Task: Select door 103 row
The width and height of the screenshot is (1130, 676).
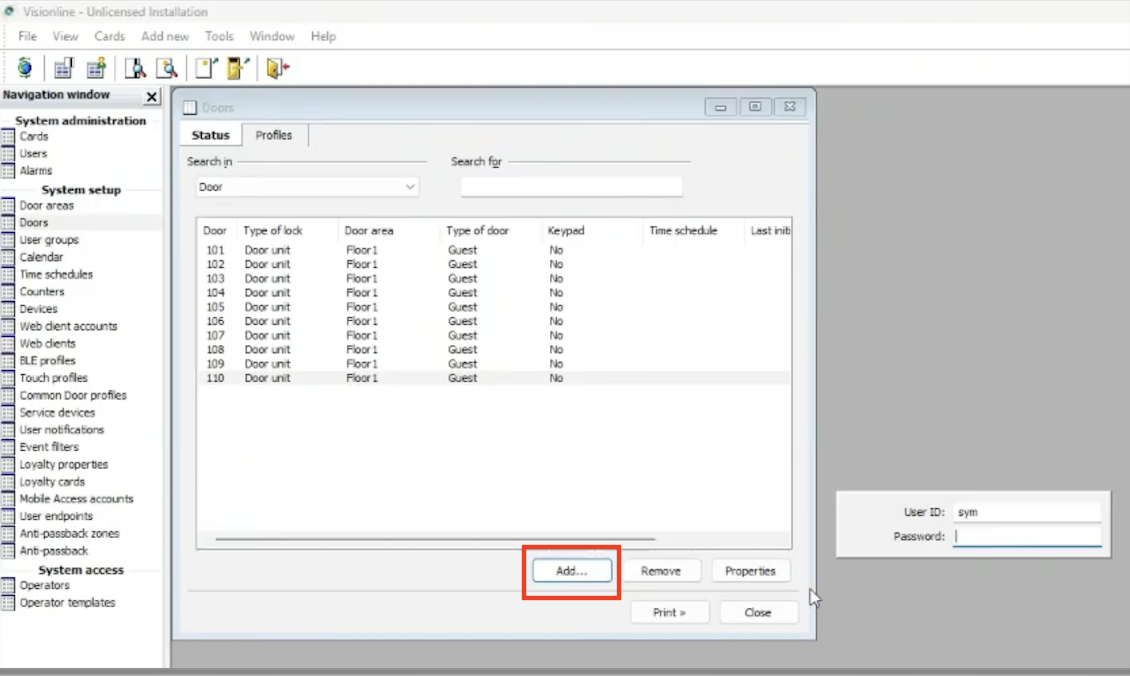Action: pos(494,278)
